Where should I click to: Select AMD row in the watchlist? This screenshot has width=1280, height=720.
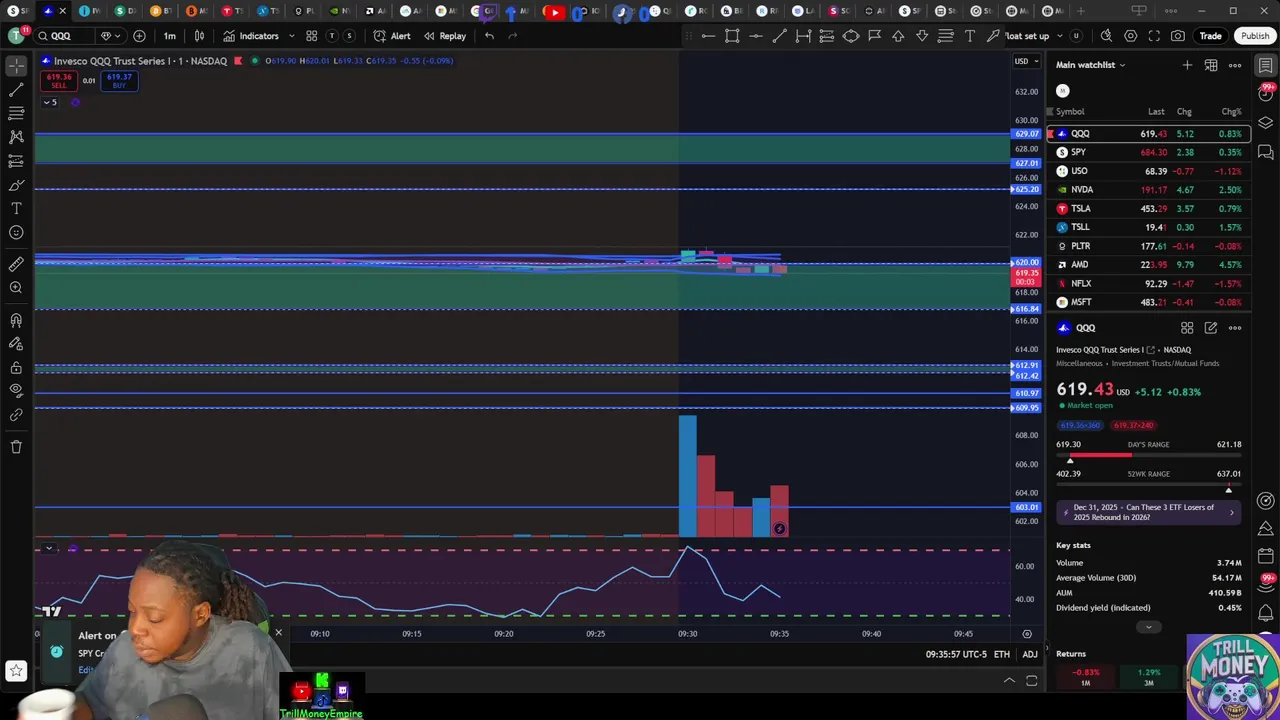click(x=1149, y=265)
